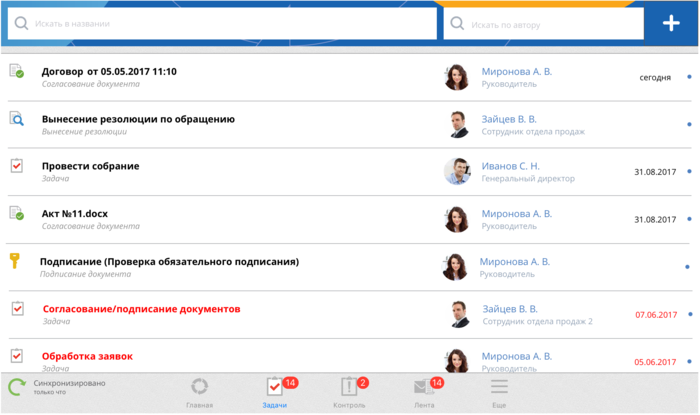Viewport: 700px width, 415px height.
Task: Click avatar of Зайцев В. В. sales employee
Action: [x=458, y=124]
